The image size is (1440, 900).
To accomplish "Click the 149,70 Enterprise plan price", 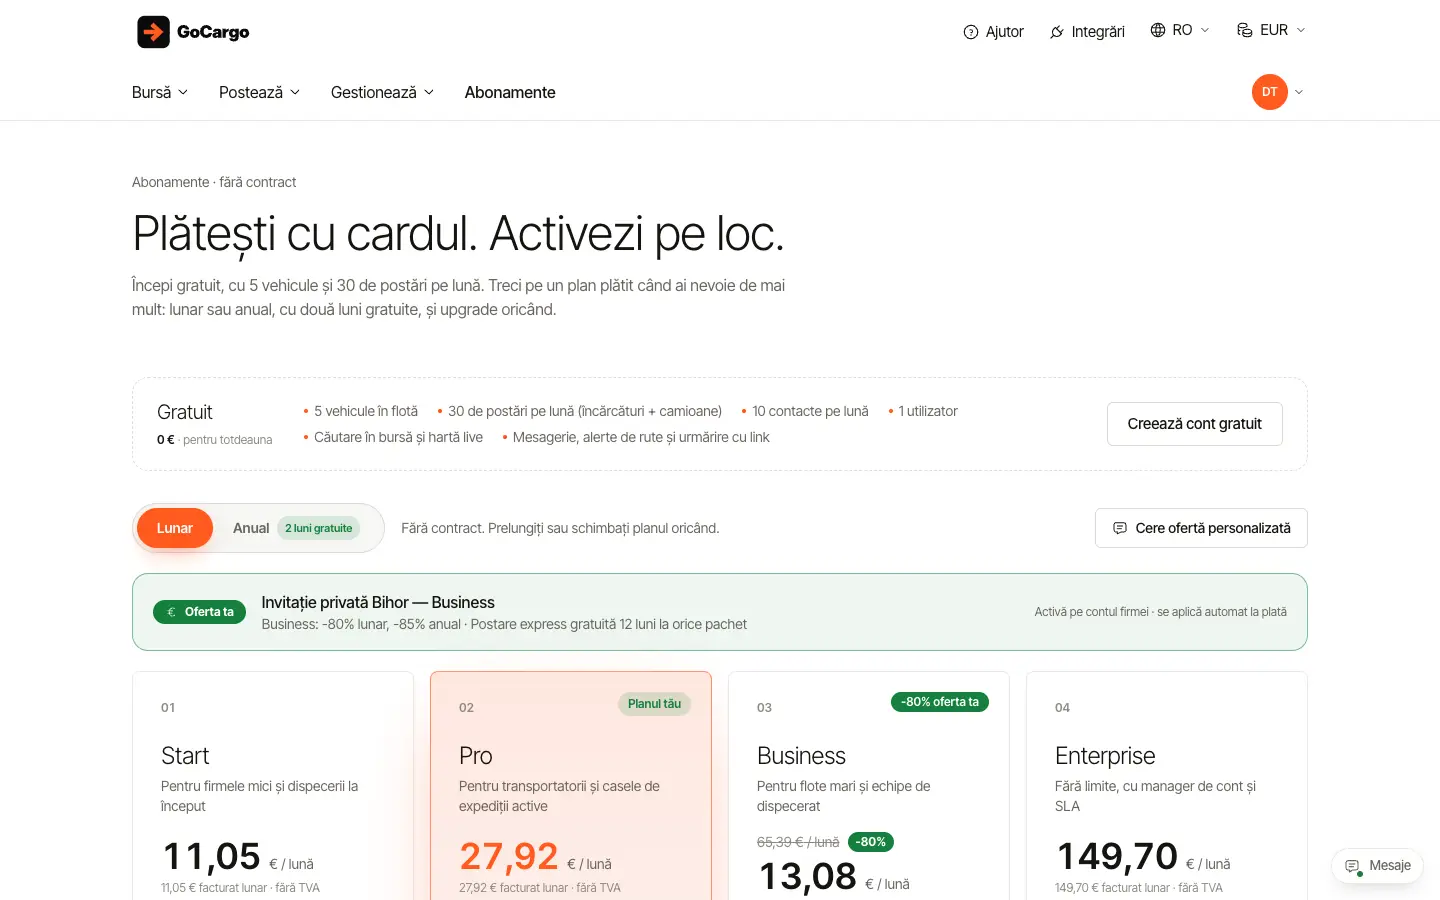I will (1117, 856).
